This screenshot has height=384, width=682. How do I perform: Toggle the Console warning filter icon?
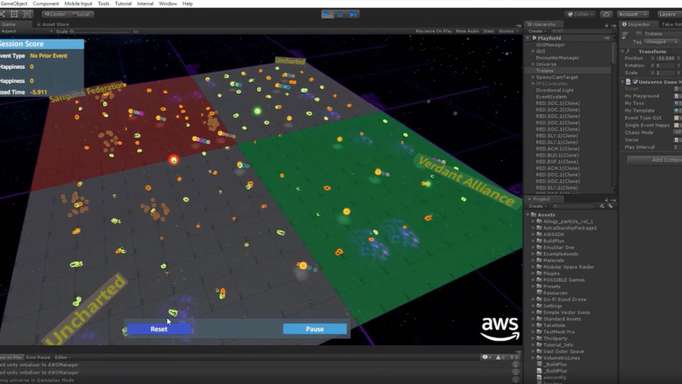(x=499, y=357)
